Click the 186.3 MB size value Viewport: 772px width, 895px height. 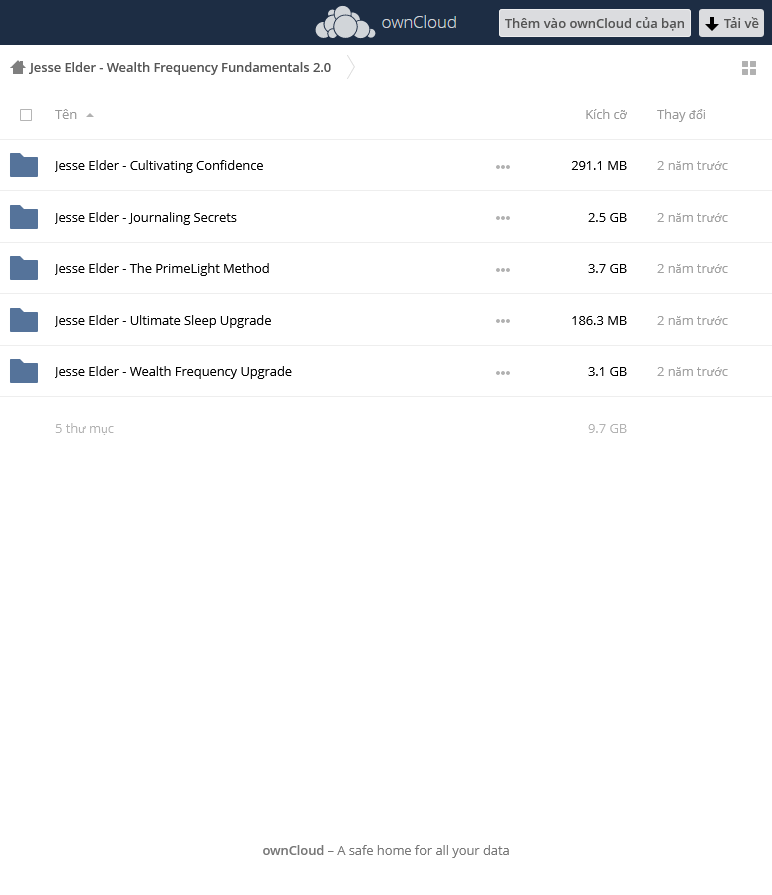pyautogui.click(x=599, y=320)
